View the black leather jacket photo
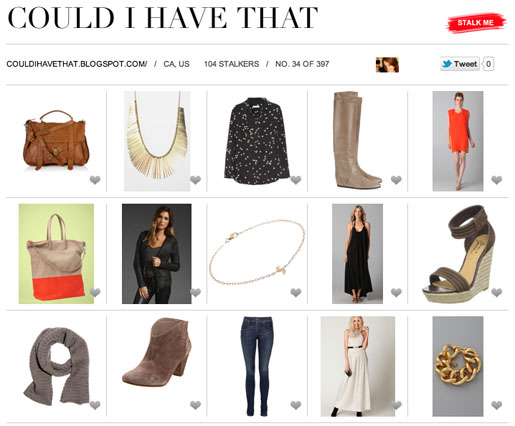Image resolution: width=515 pixels, height=426 pixels. click(x=157, y=254)
